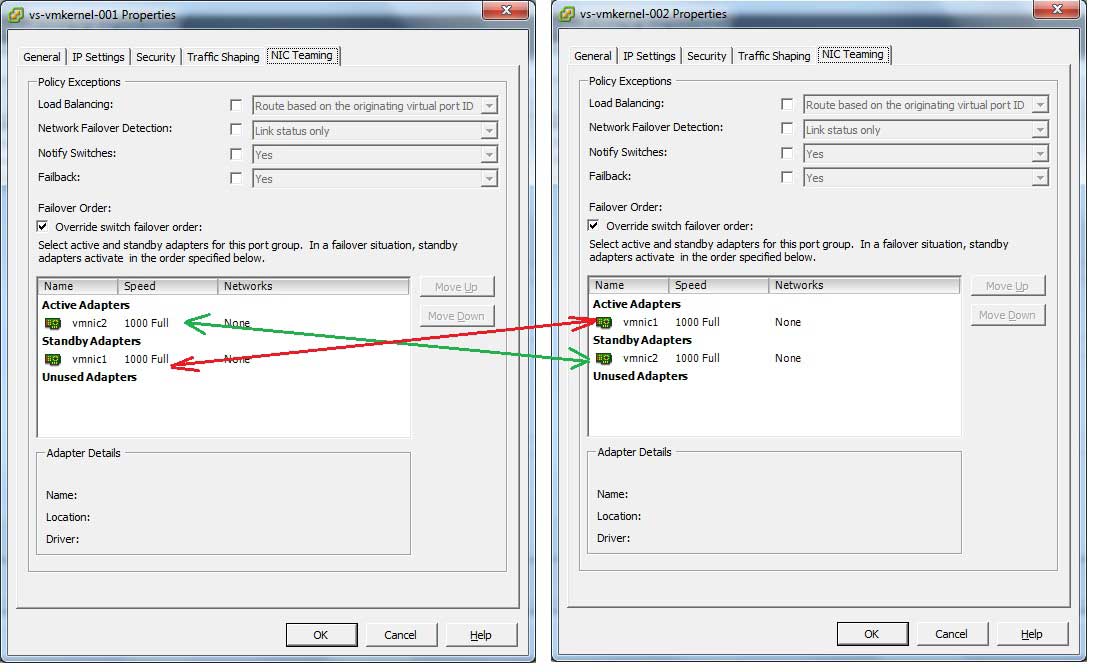Click vmnic2 adapter icon in vmkernel-002 window
The width and height of the screenshot is (1100, 672).
[603, 358]
